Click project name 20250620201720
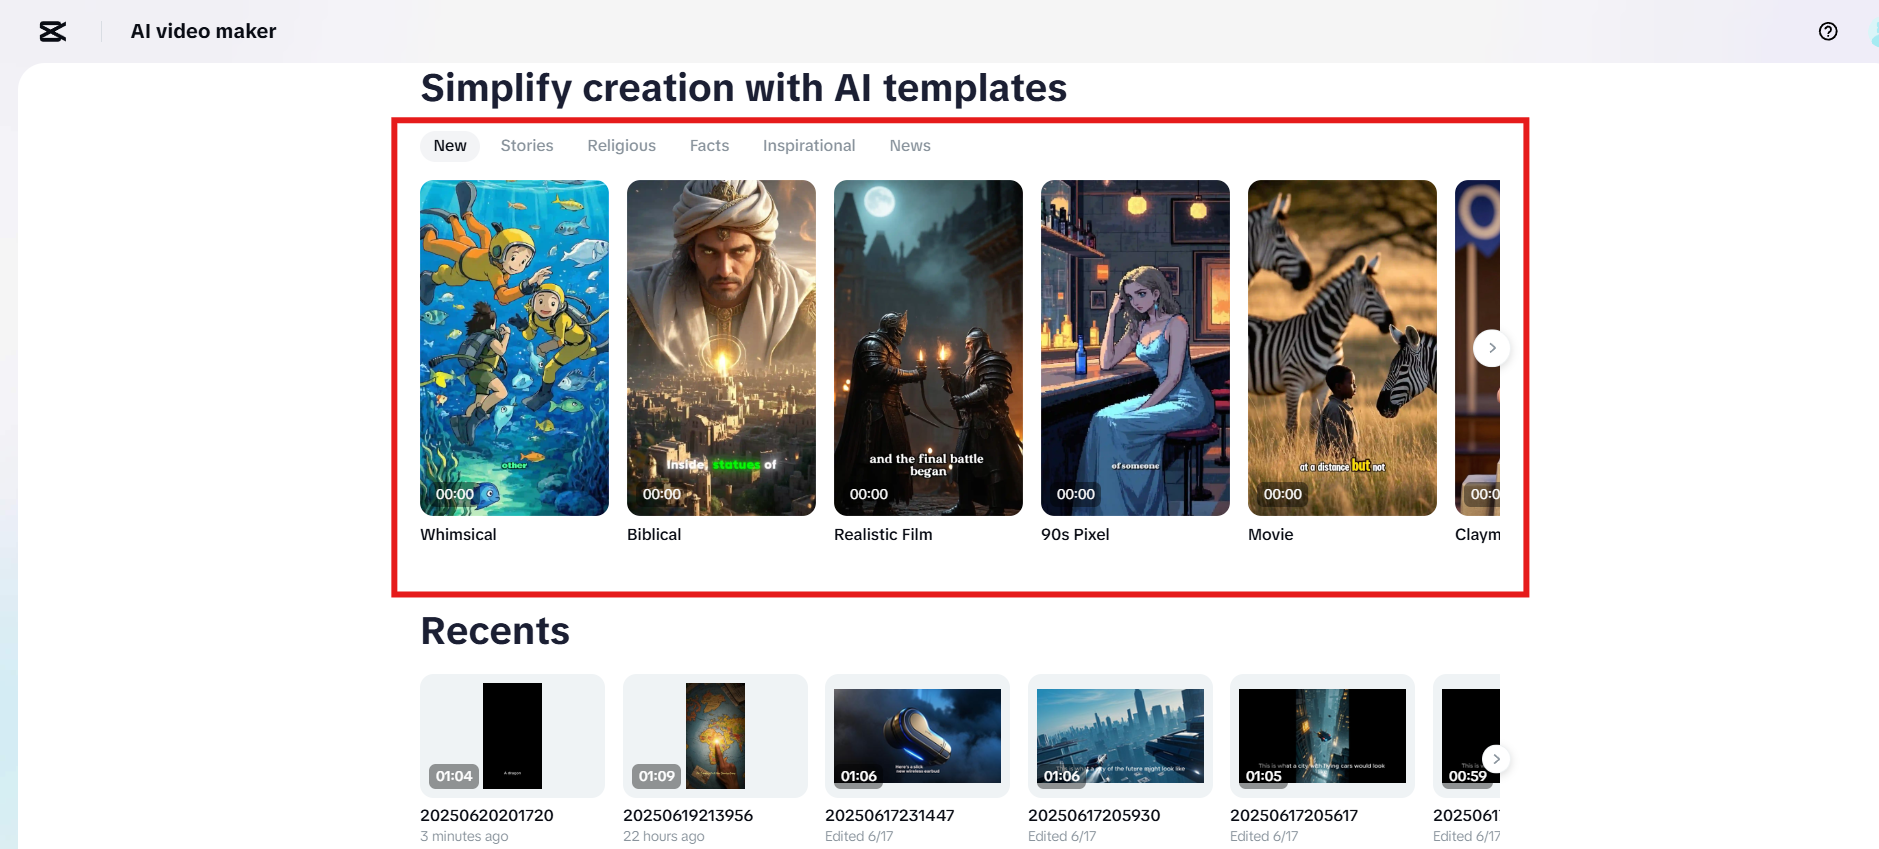The image size is (1879, 849). pos(487,816)
